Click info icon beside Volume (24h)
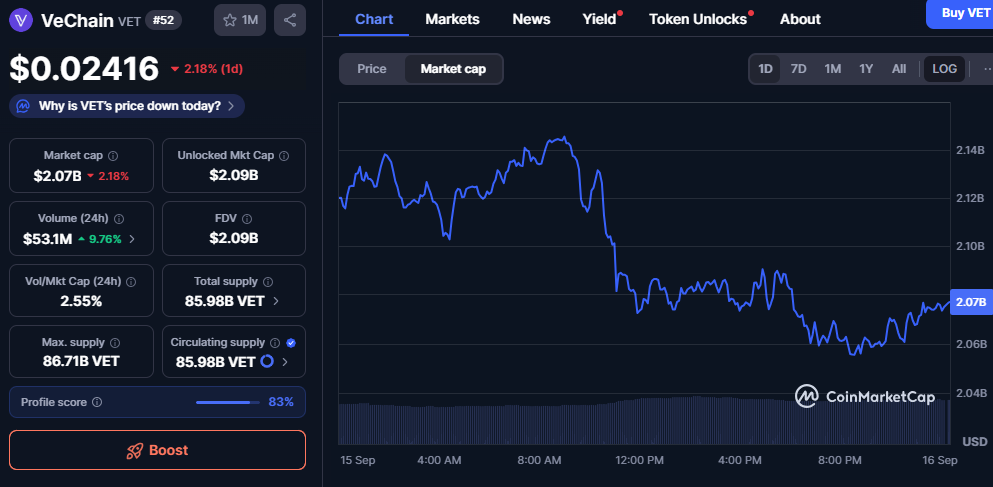993x487 pixels. 119,218
